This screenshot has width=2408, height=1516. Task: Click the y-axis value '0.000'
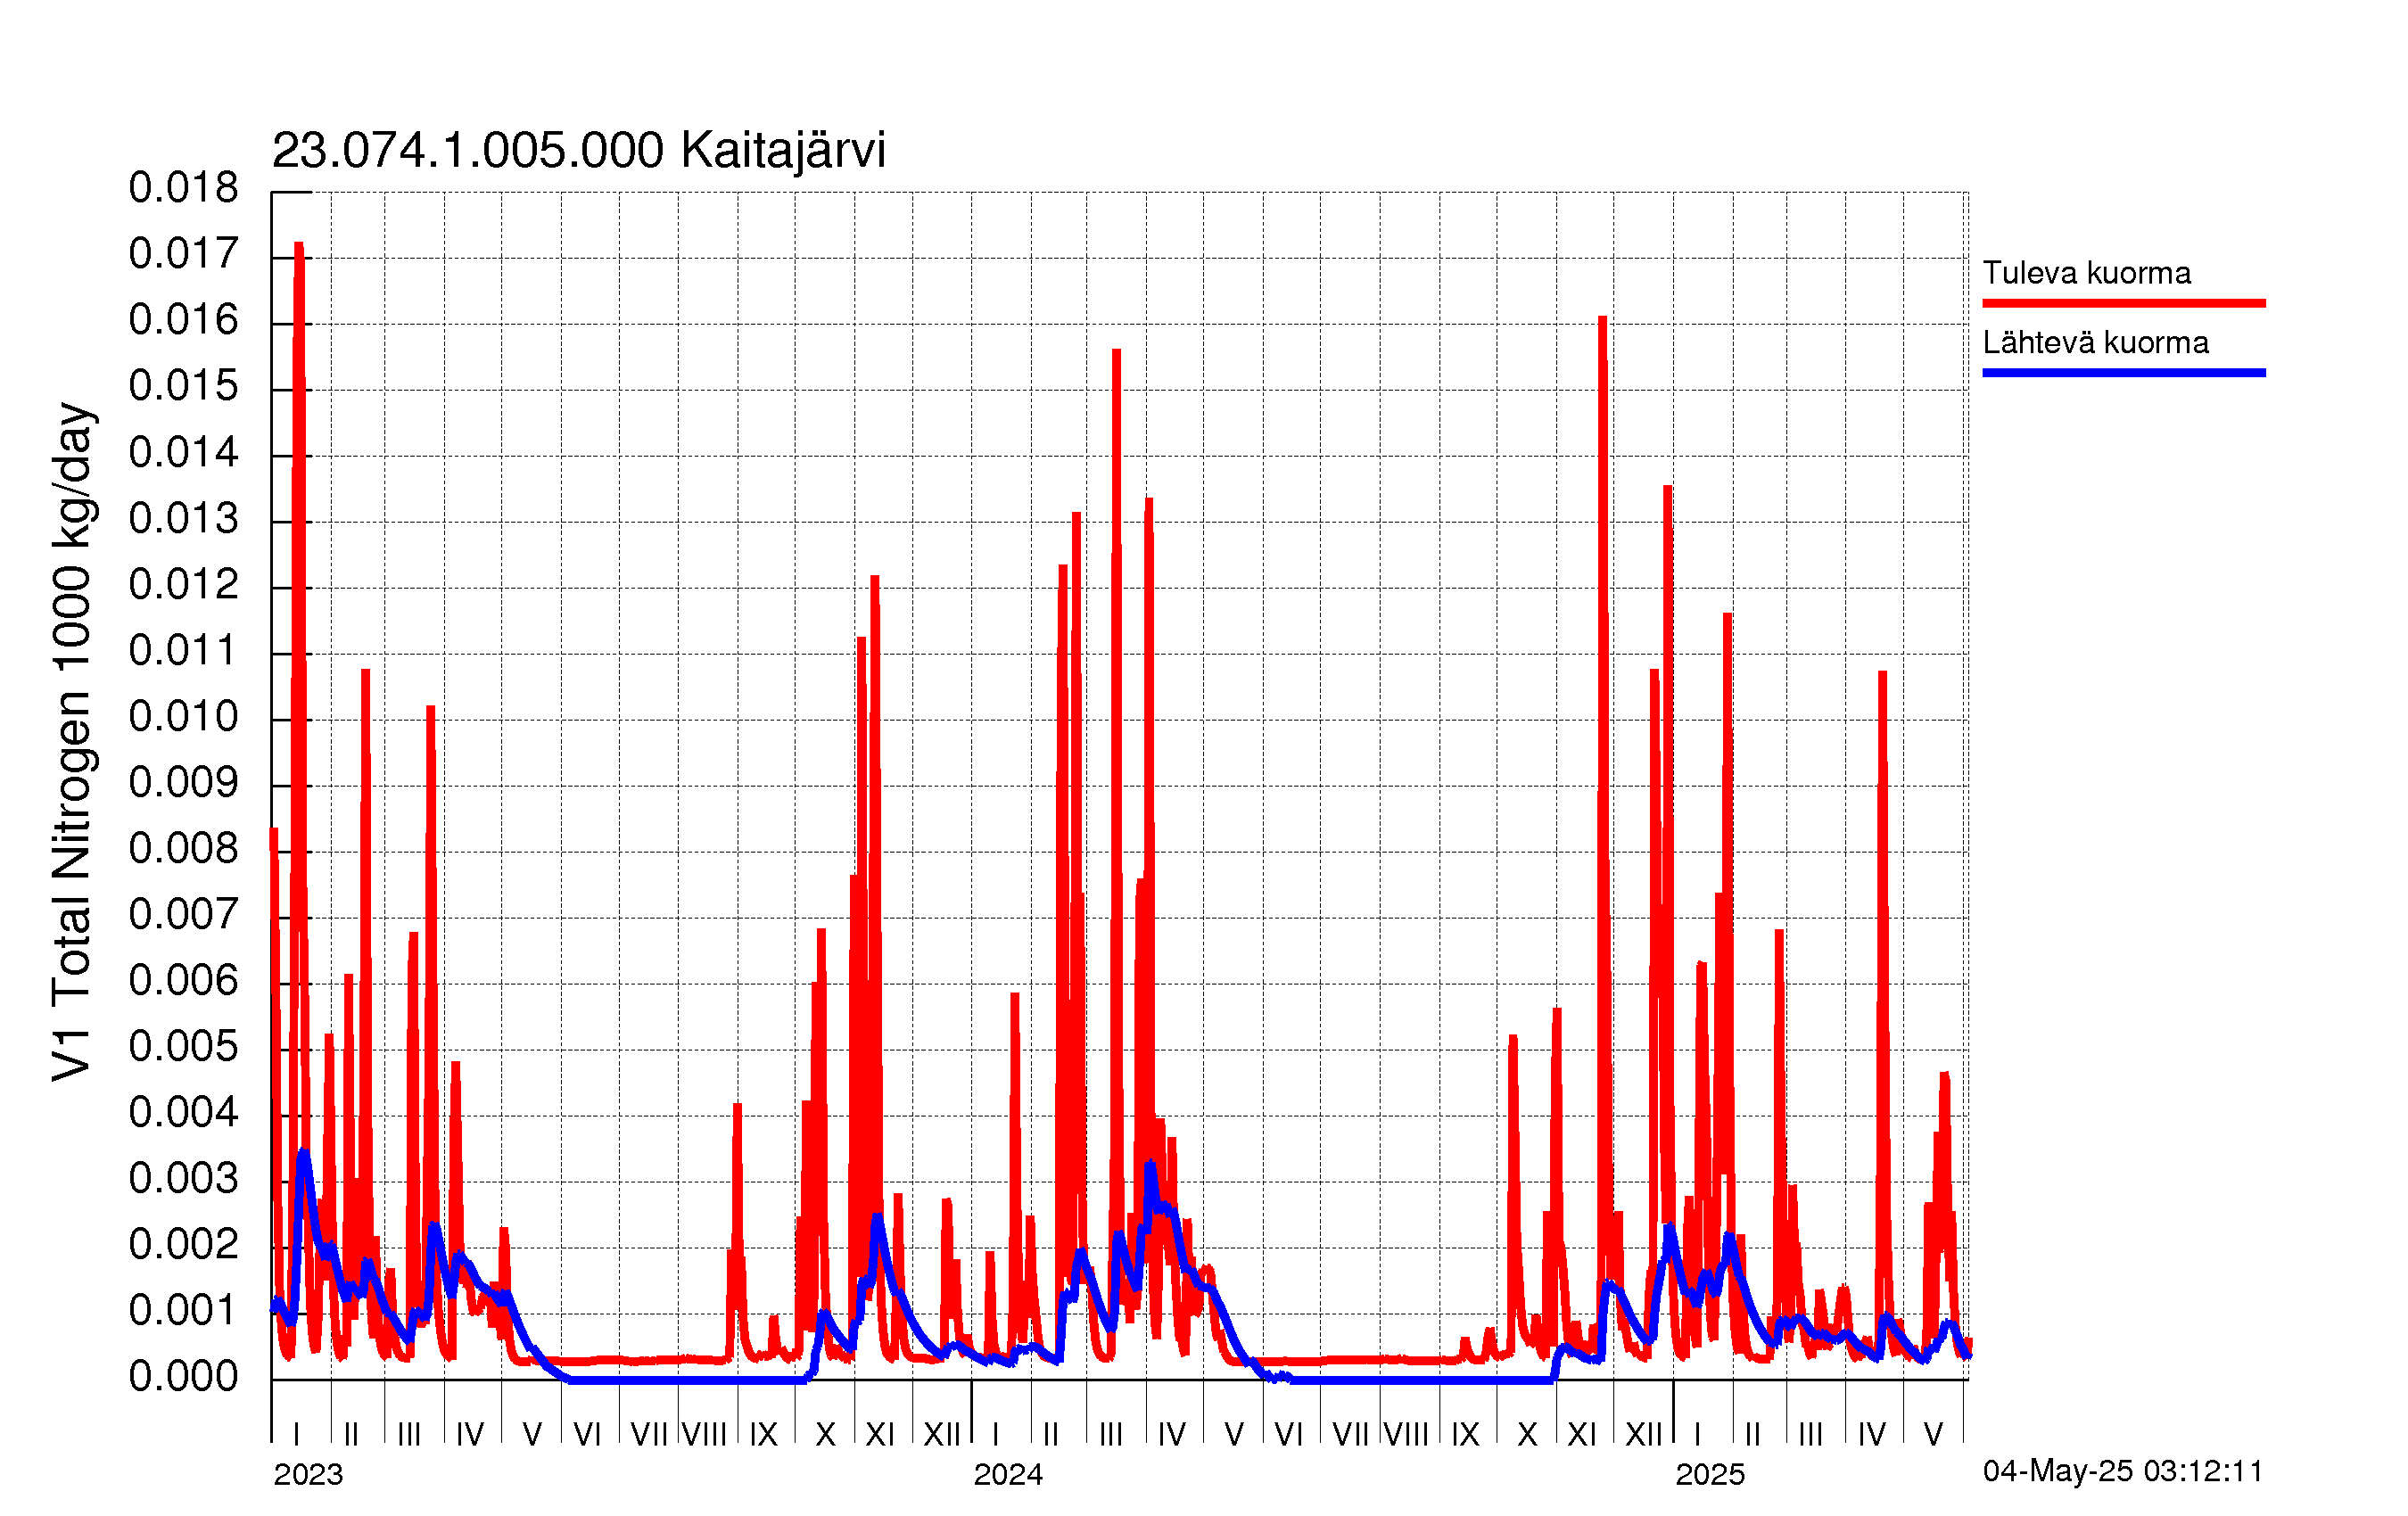click(184, 1377)
